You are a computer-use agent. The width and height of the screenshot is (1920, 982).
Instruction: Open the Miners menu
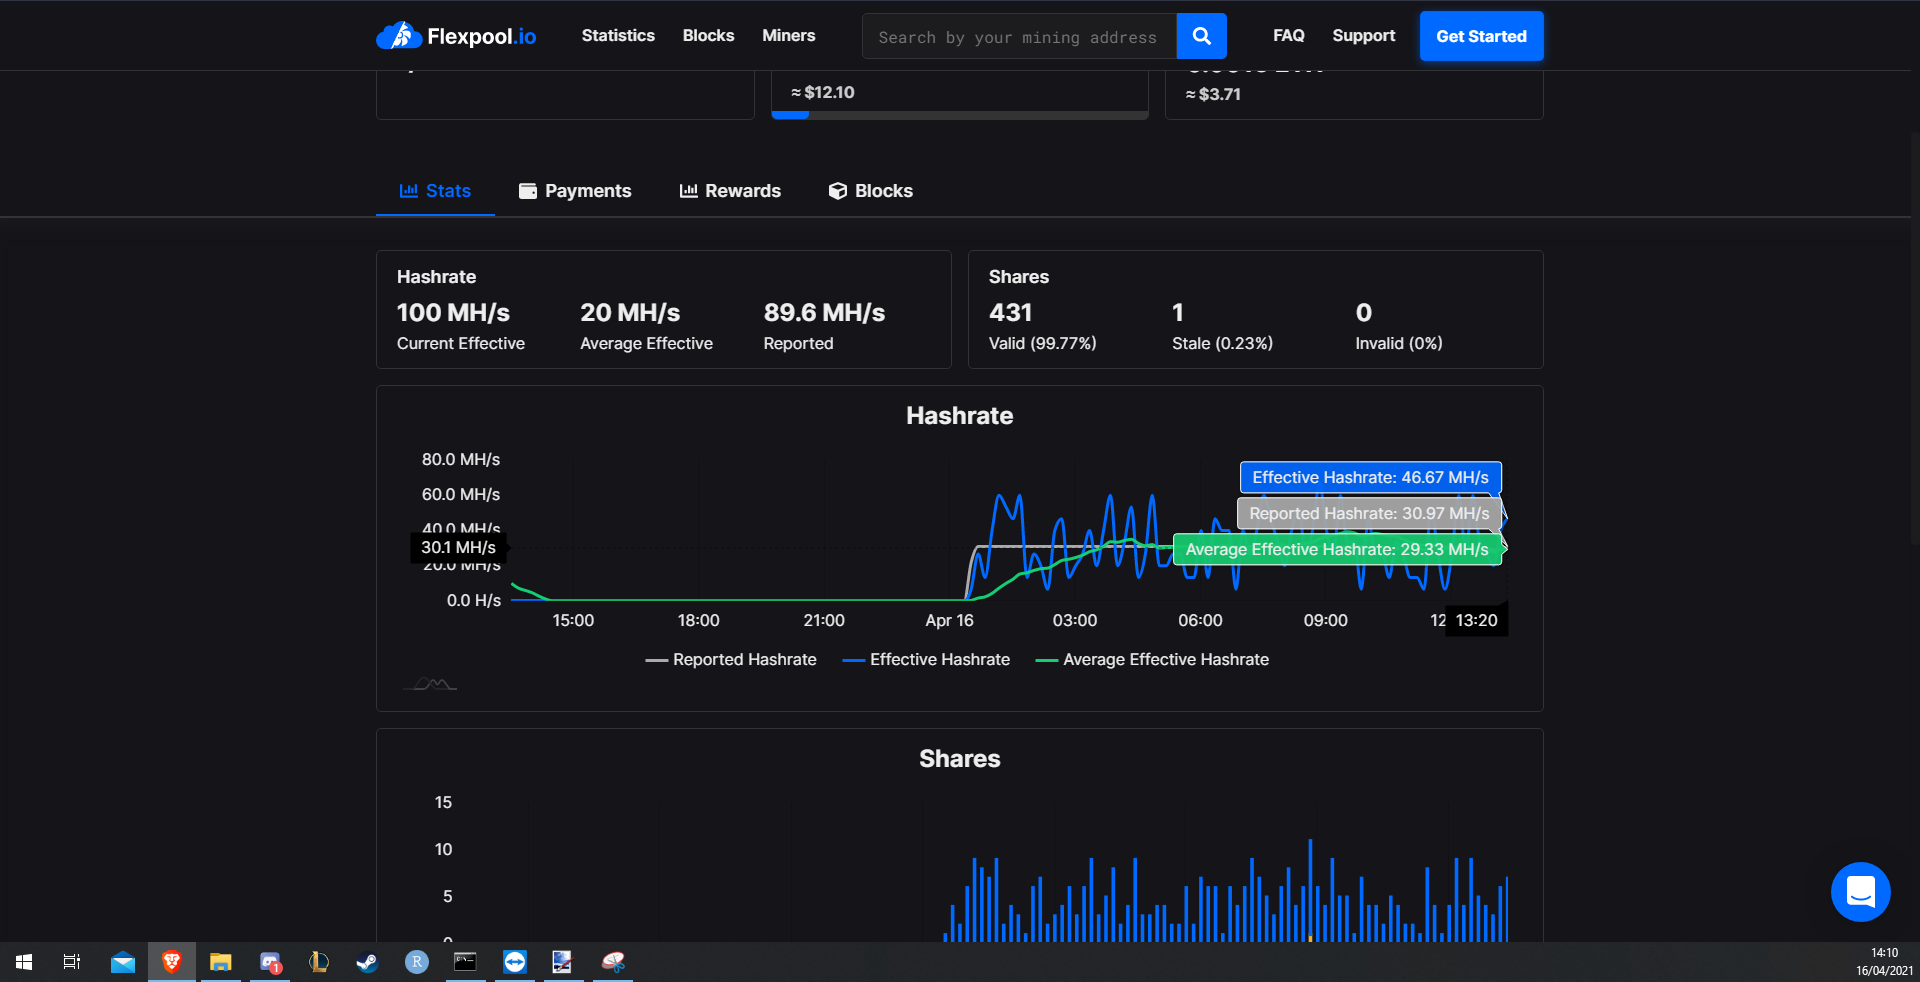click(x=788, y=35)
